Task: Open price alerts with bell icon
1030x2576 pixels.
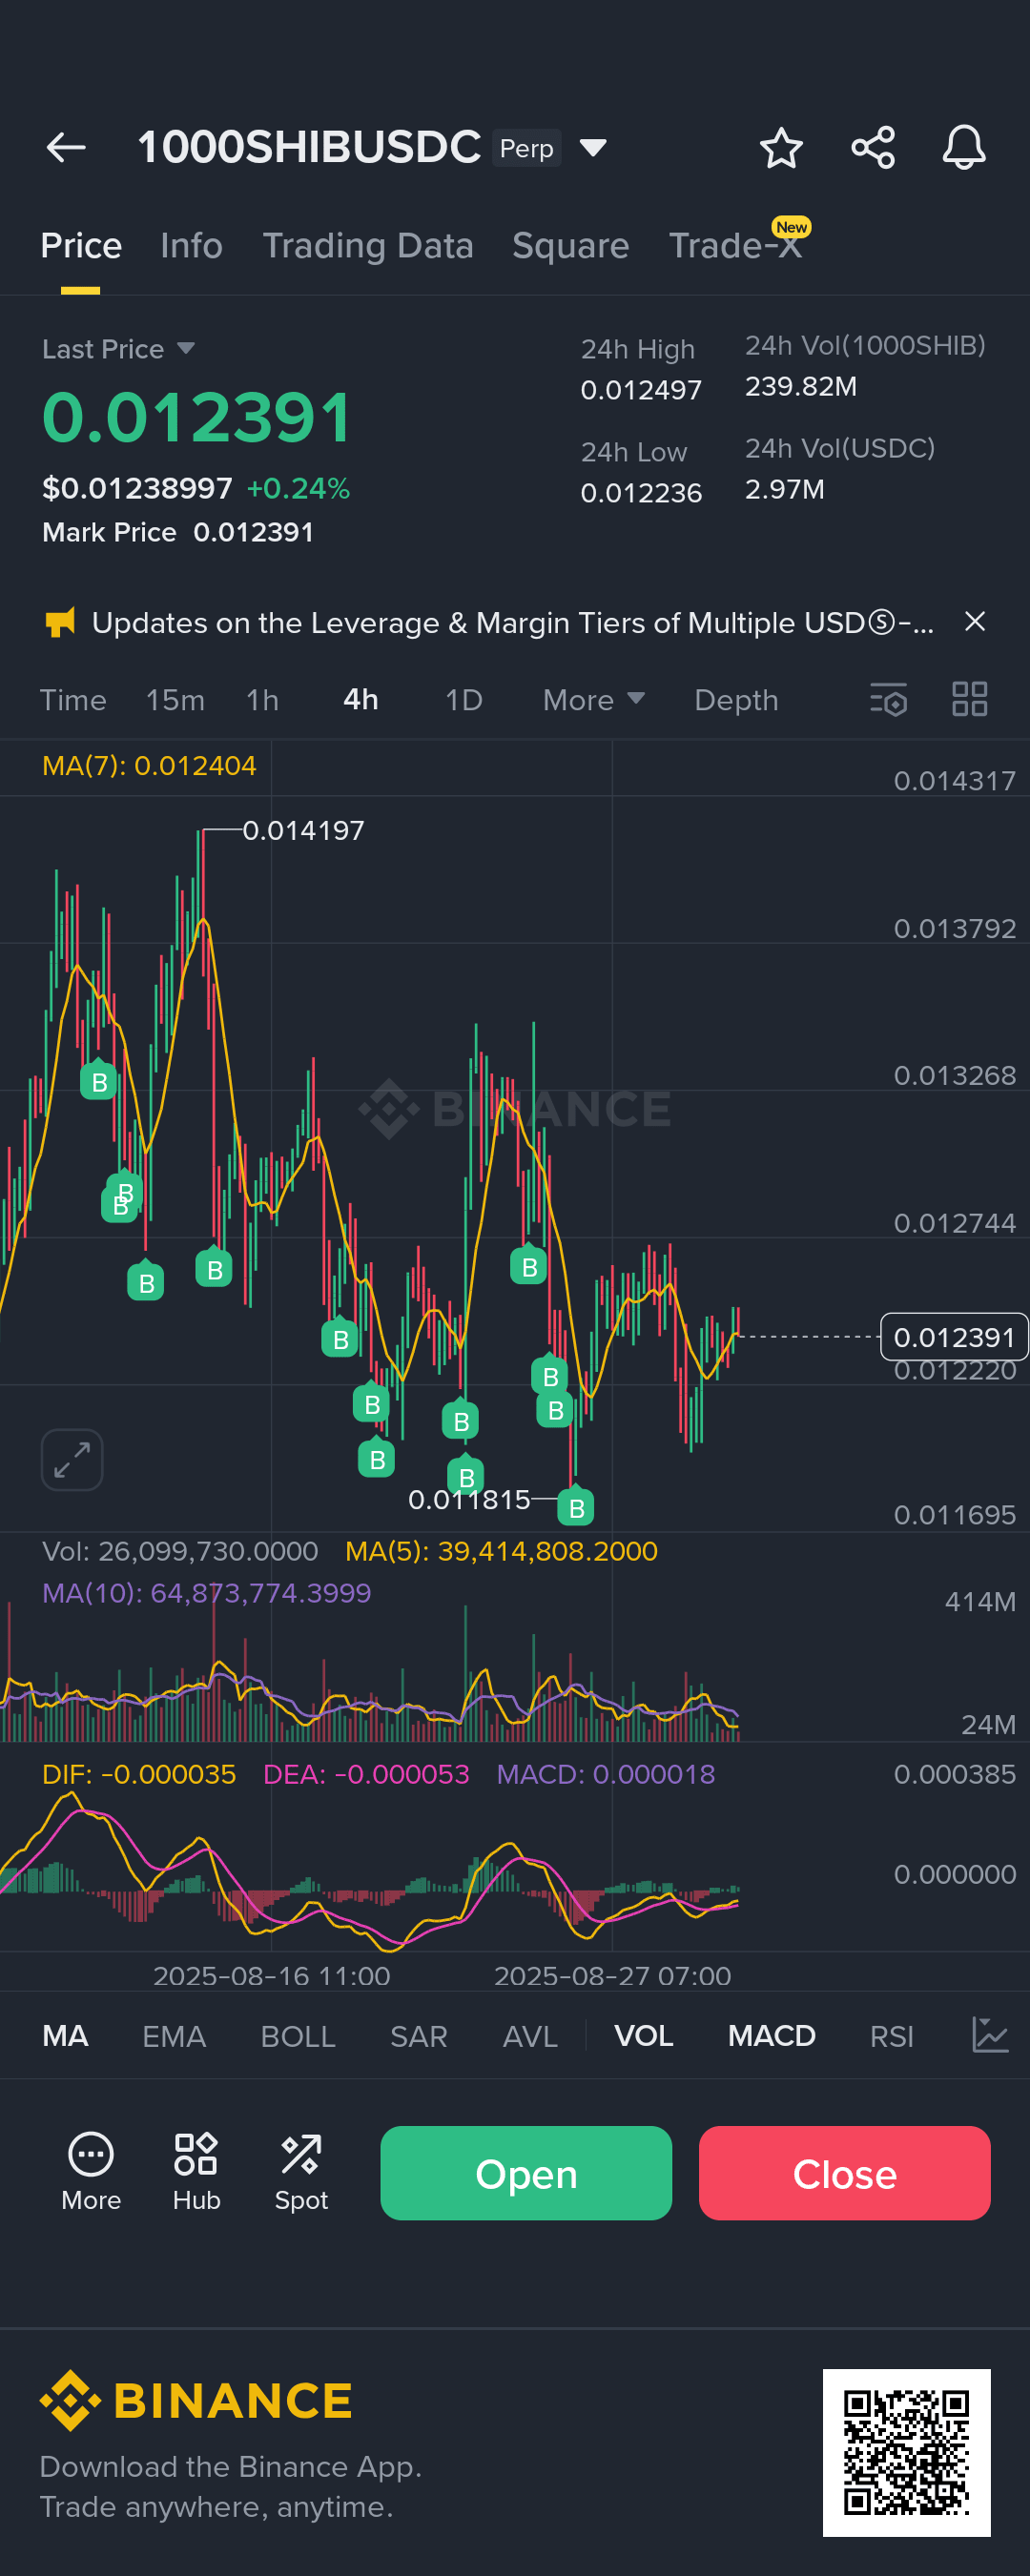Action: click(964, 148)
